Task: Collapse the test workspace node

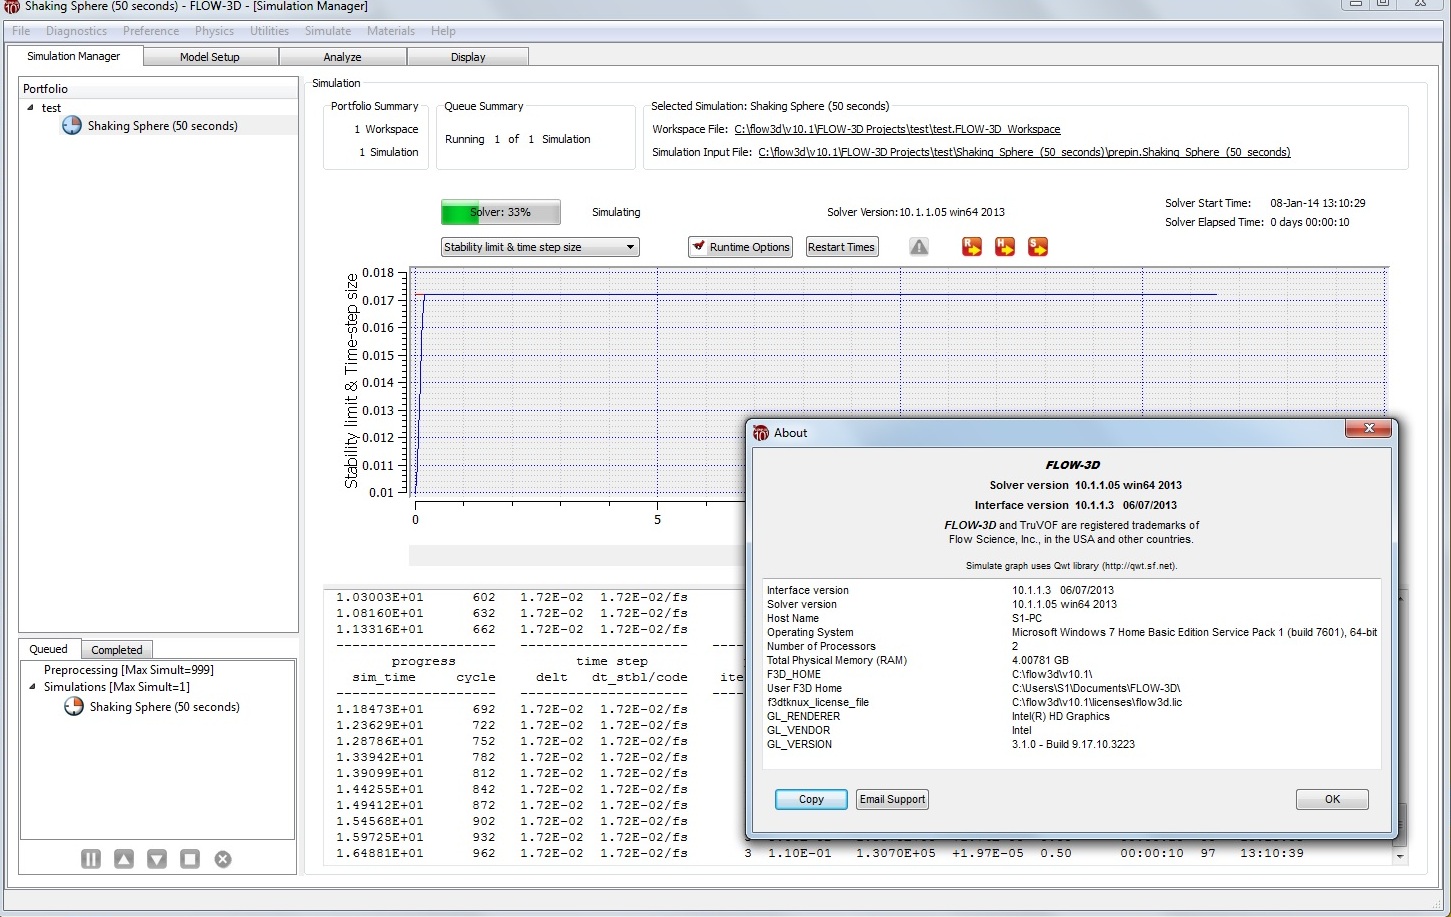Action: tap(30, 108)
